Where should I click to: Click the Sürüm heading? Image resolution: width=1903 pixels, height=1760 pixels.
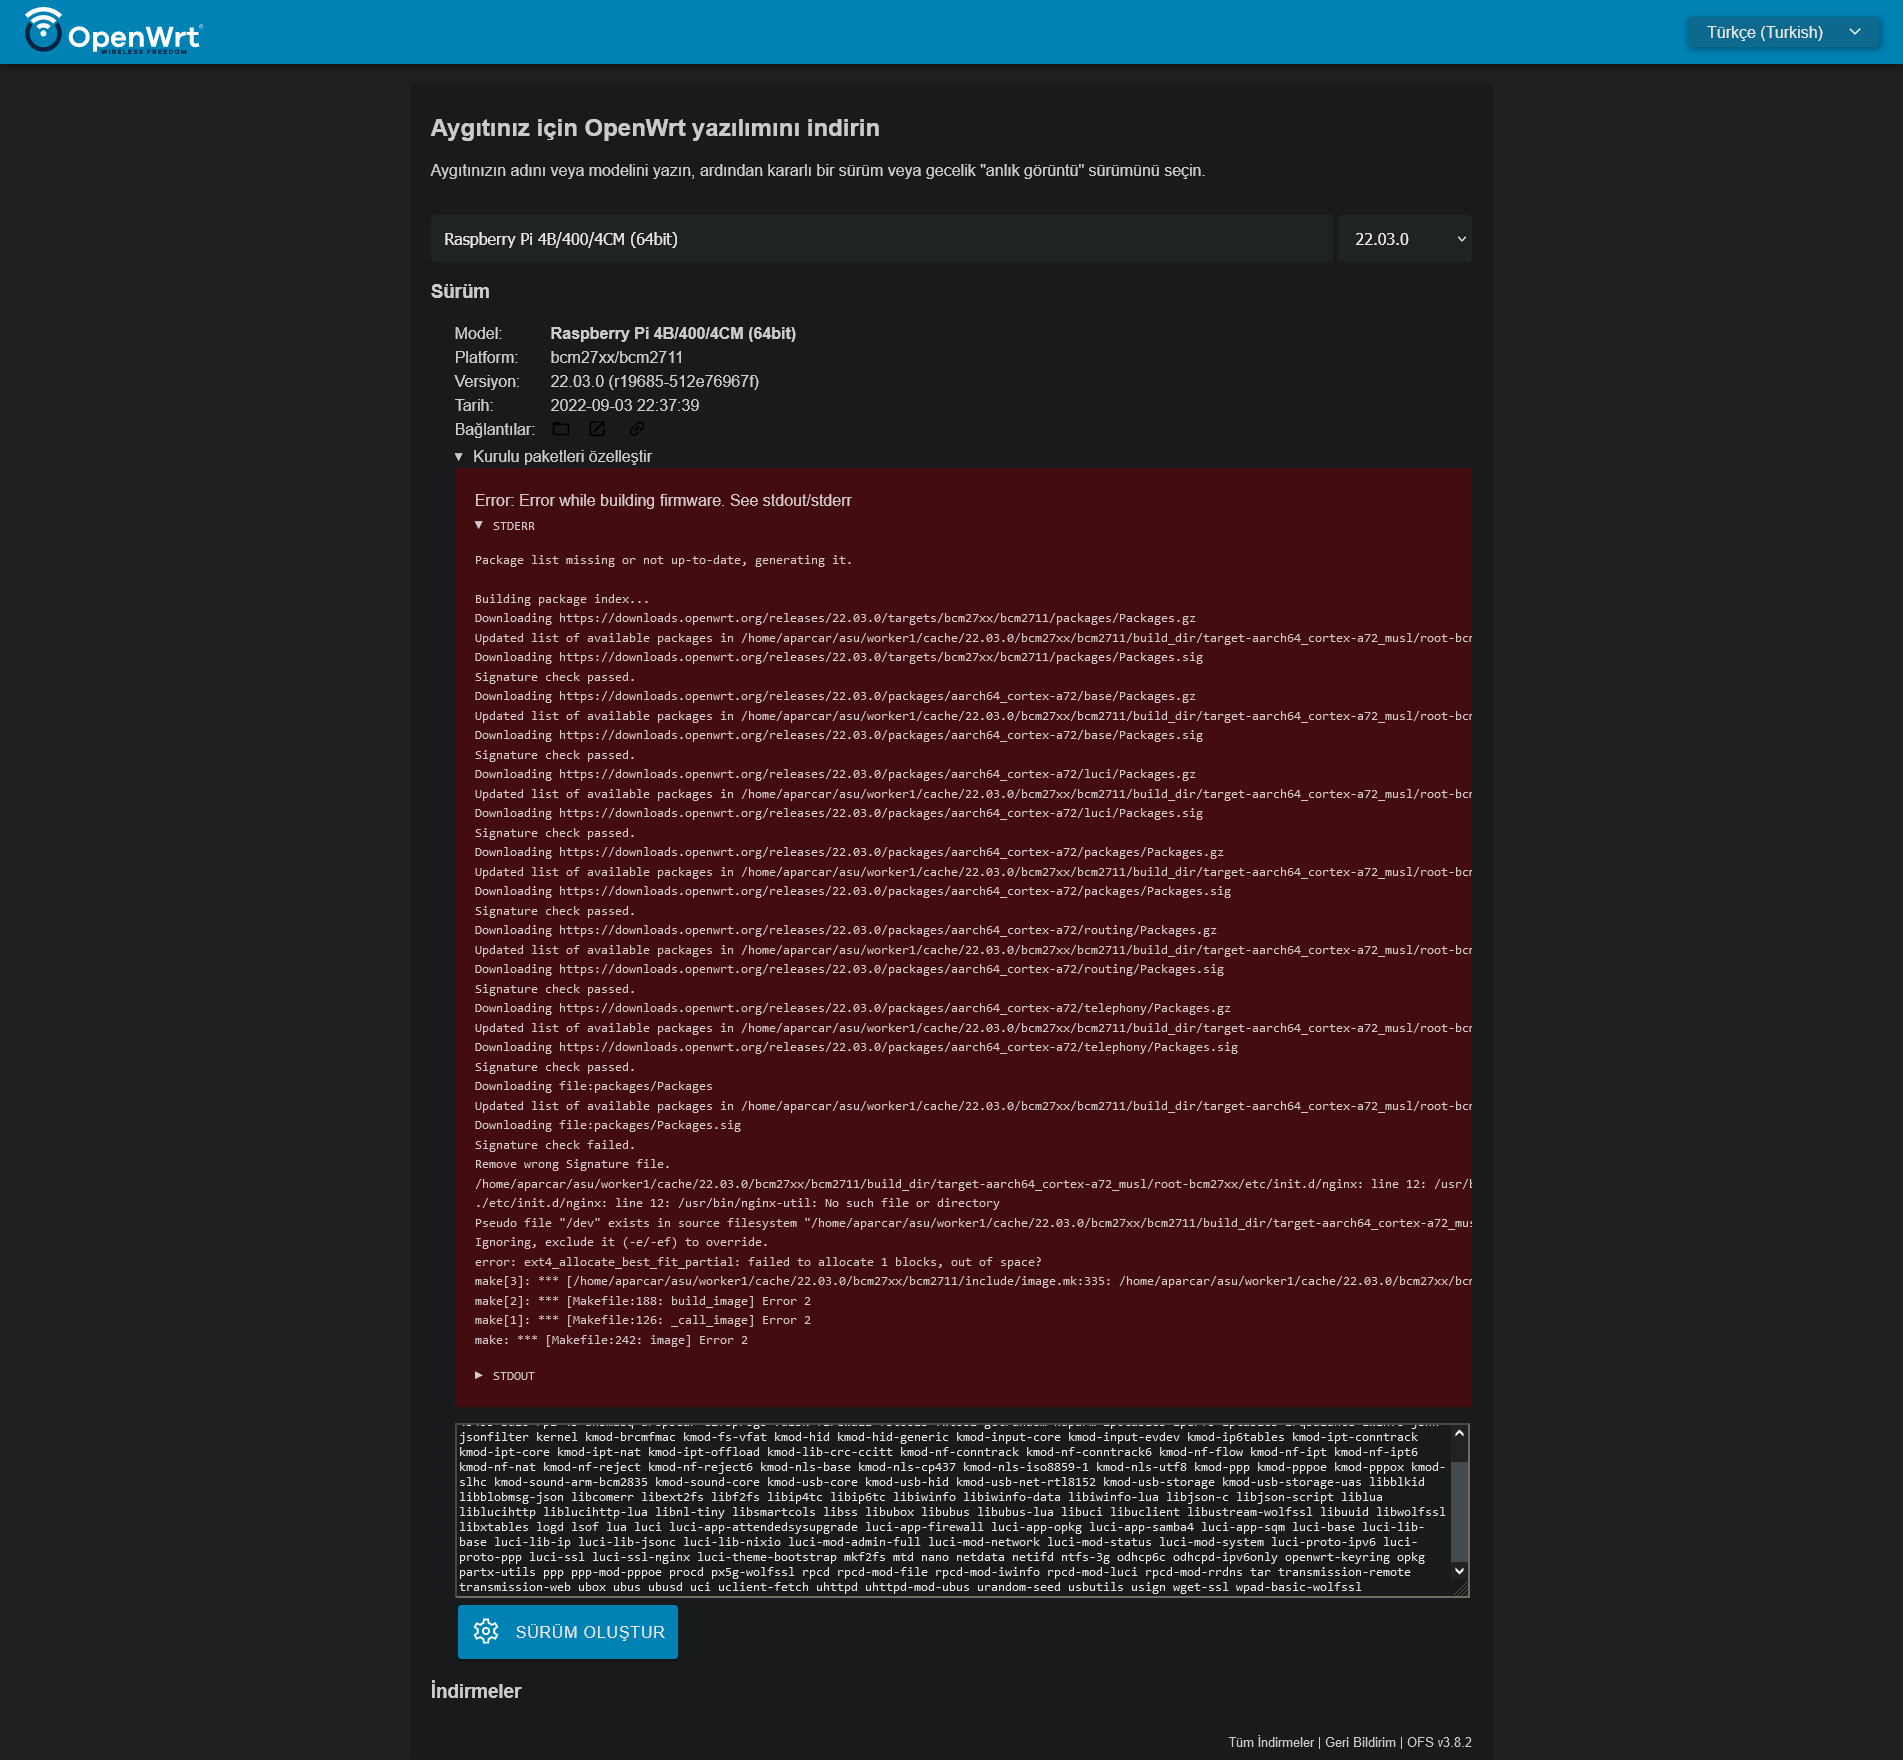[x=460, y=291]
